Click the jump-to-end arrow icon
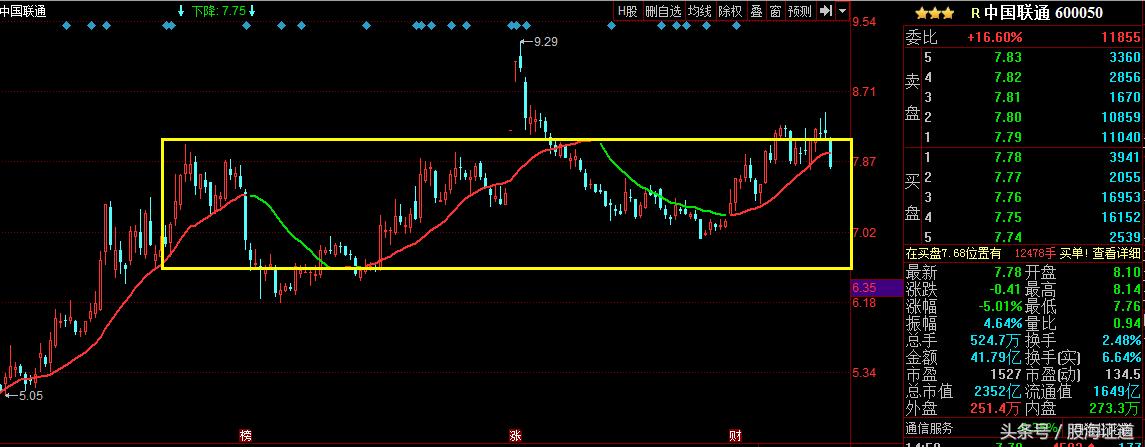This screenshot has height=447, width=1145. click(x=826, y=11)
